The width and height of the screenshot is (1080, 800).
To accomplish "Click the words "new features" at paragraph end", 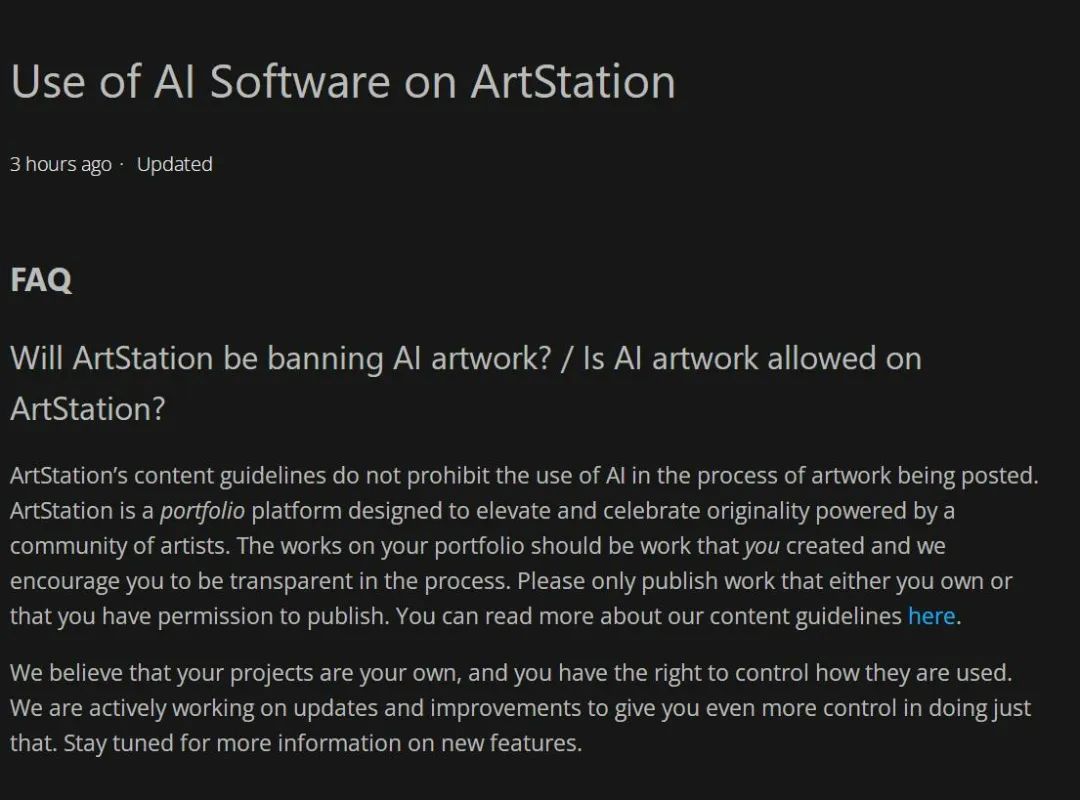I will [508, 743].
